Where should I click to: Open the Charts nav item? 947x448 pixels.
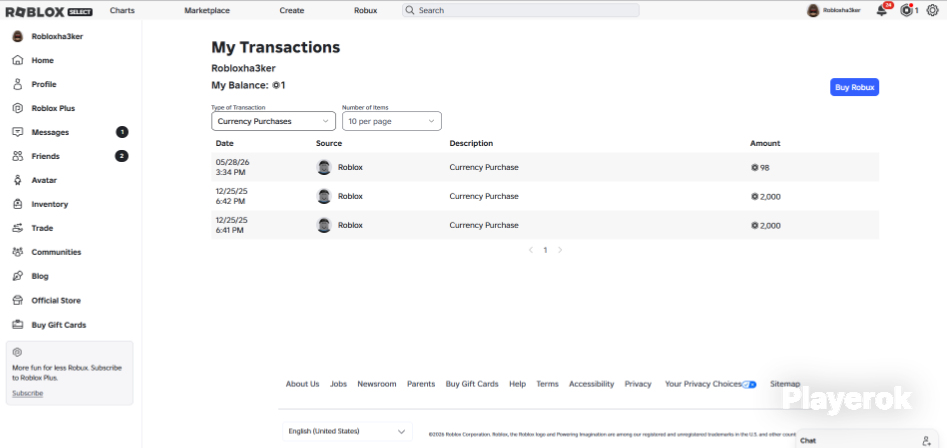pyautogui.click(x=123, y=10)
